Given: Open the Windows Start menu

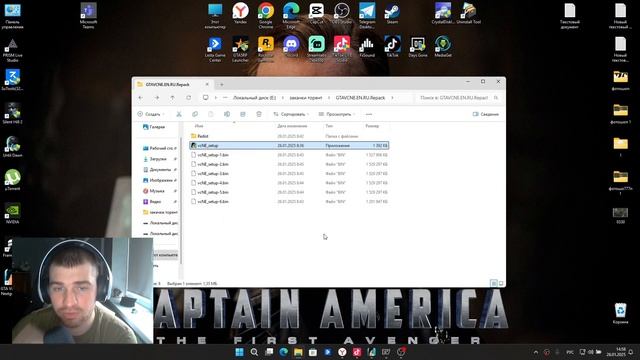Looking at the screenshot, I should (x=240, y=352).
